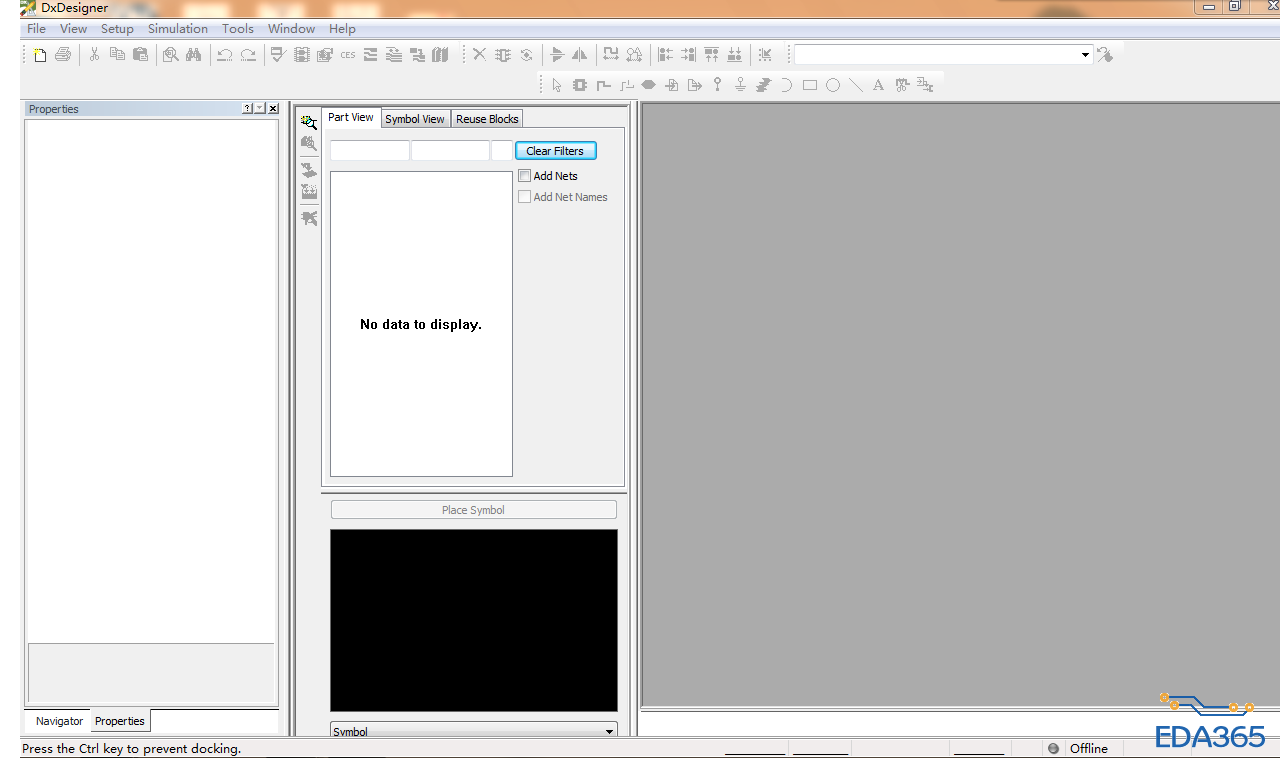
Task: Select the Add Text tool
Action: [878, 85]
